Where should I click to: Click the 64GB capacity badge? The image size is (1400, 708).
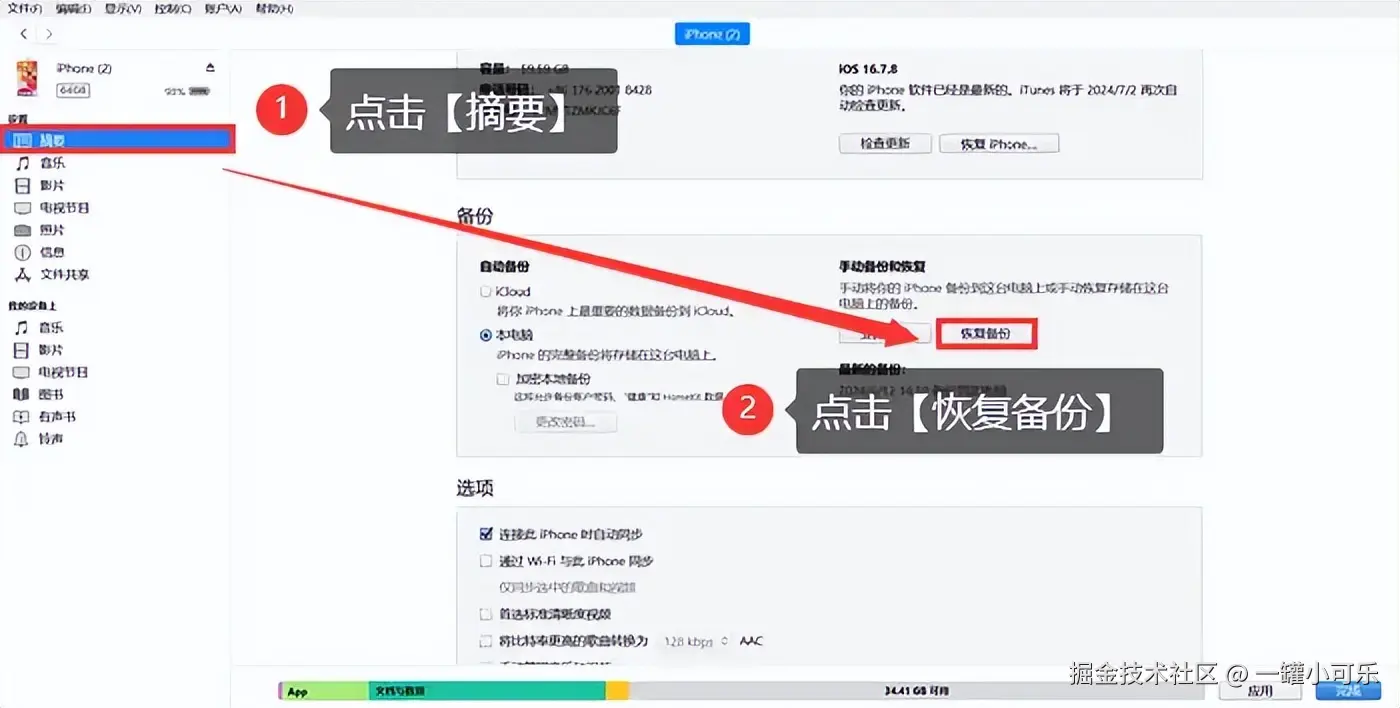73,90
